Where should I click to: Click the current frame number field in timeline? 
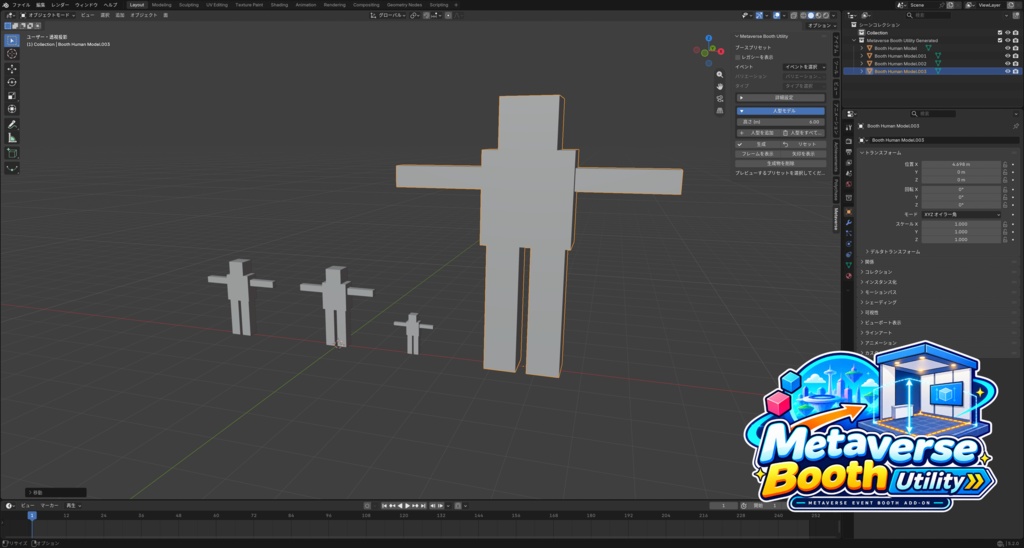point(724,506)
